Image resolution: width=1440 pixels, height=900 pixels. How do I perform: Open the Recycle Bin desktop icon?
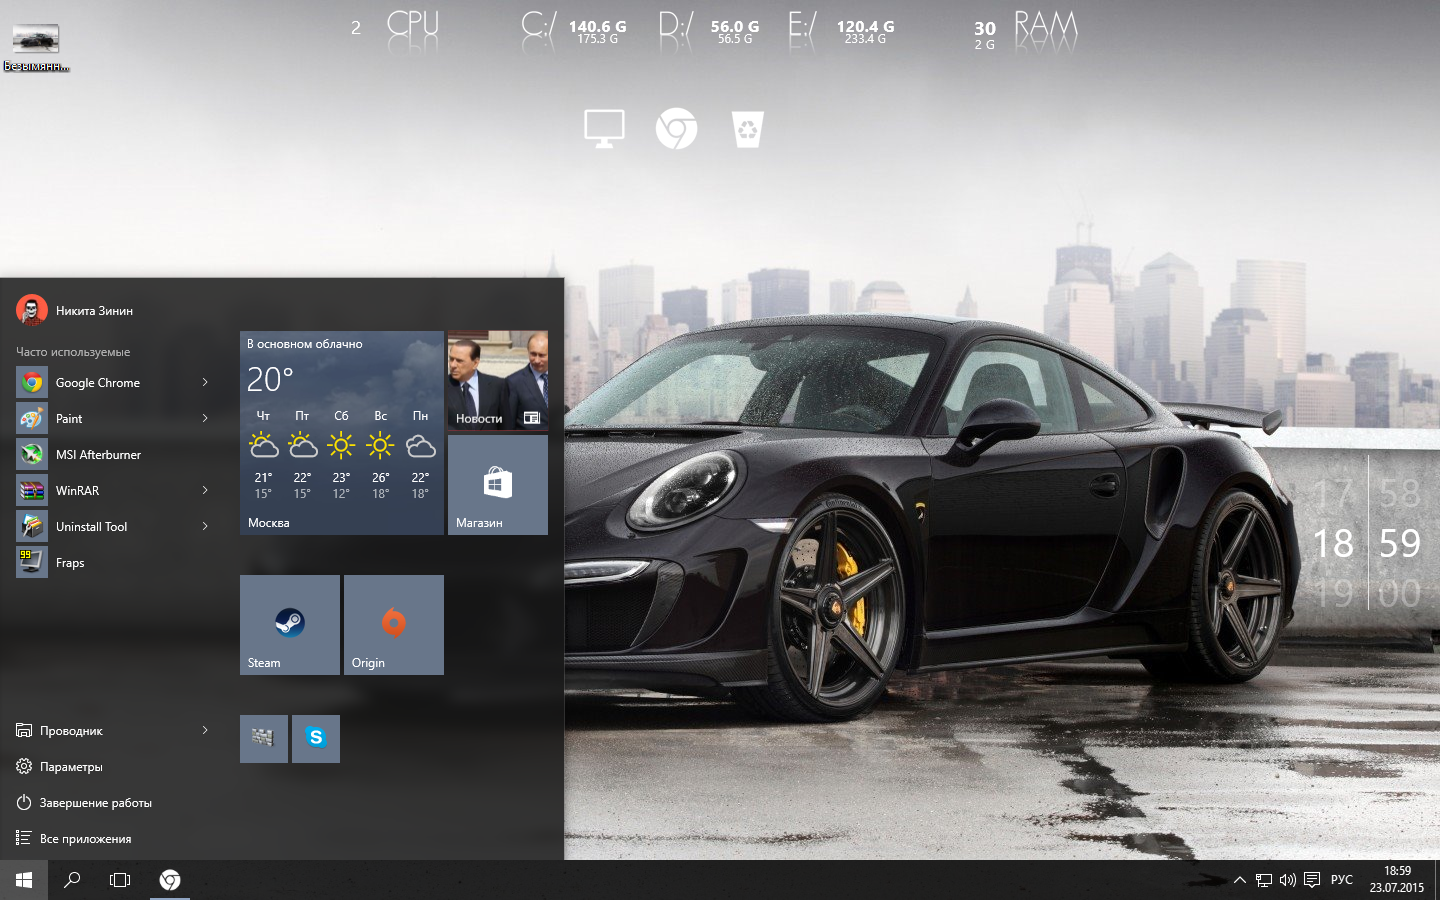pos(748,129)
